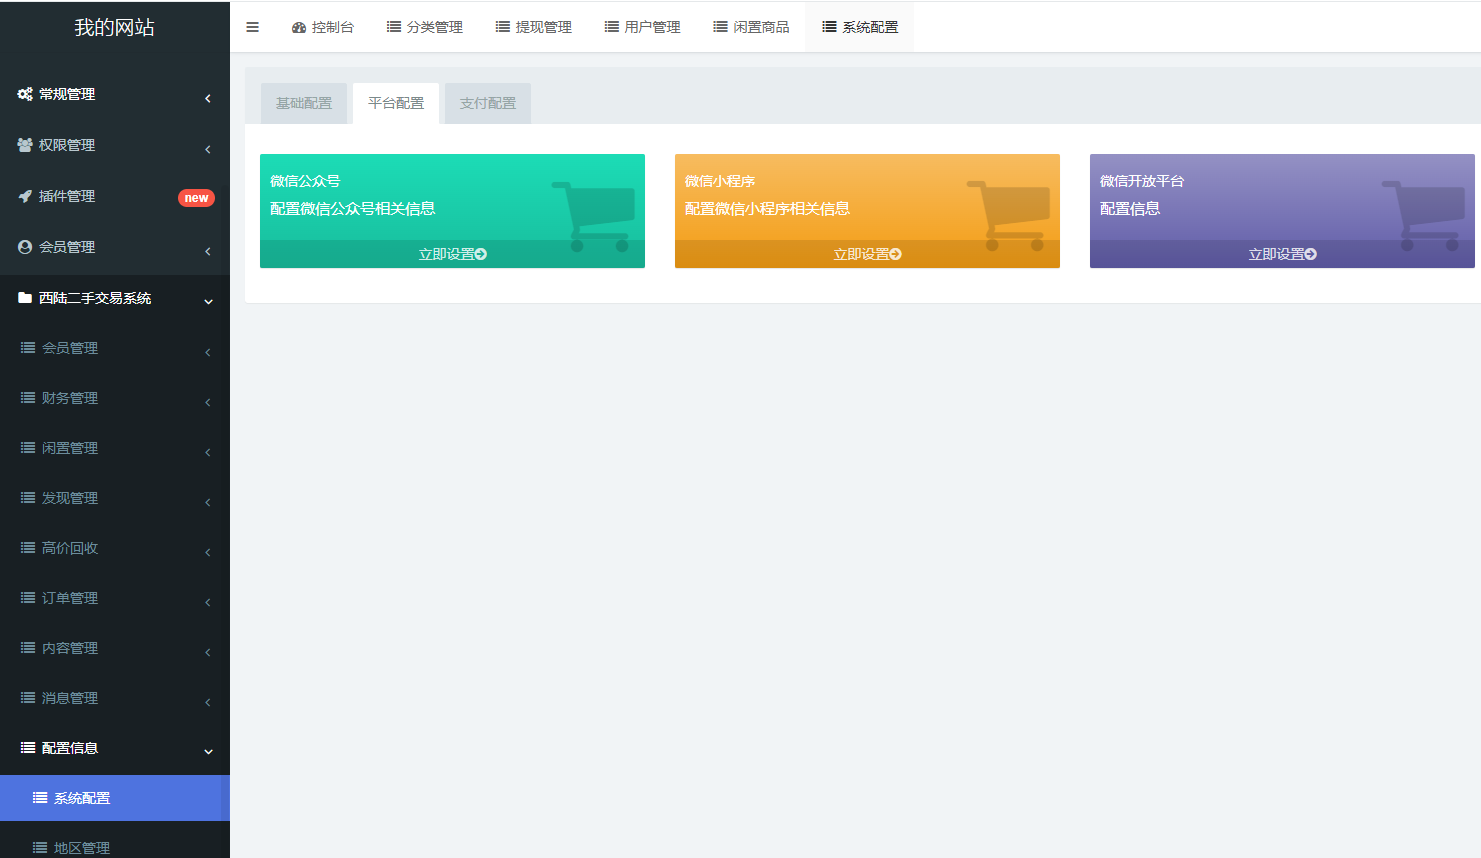Switch to the 基础配置 tab
Image resolution: width=1481 pixels, height=858 pixels.
(304, 103)
